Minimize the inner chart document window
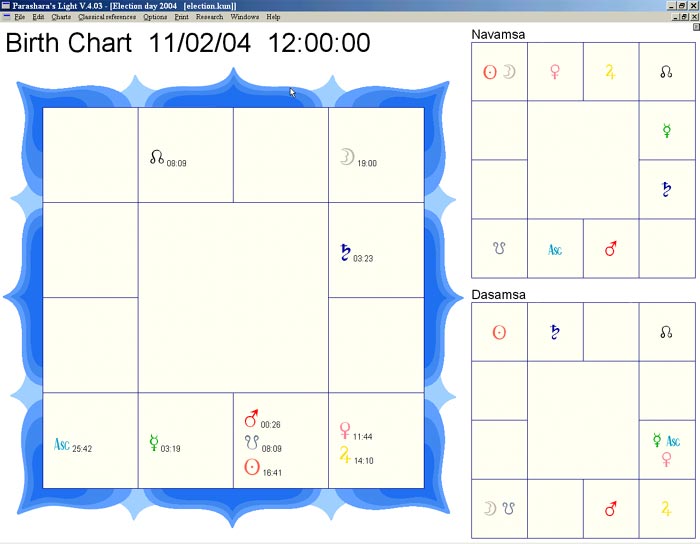The image size is (700, 544). click(x=676, y=17)
